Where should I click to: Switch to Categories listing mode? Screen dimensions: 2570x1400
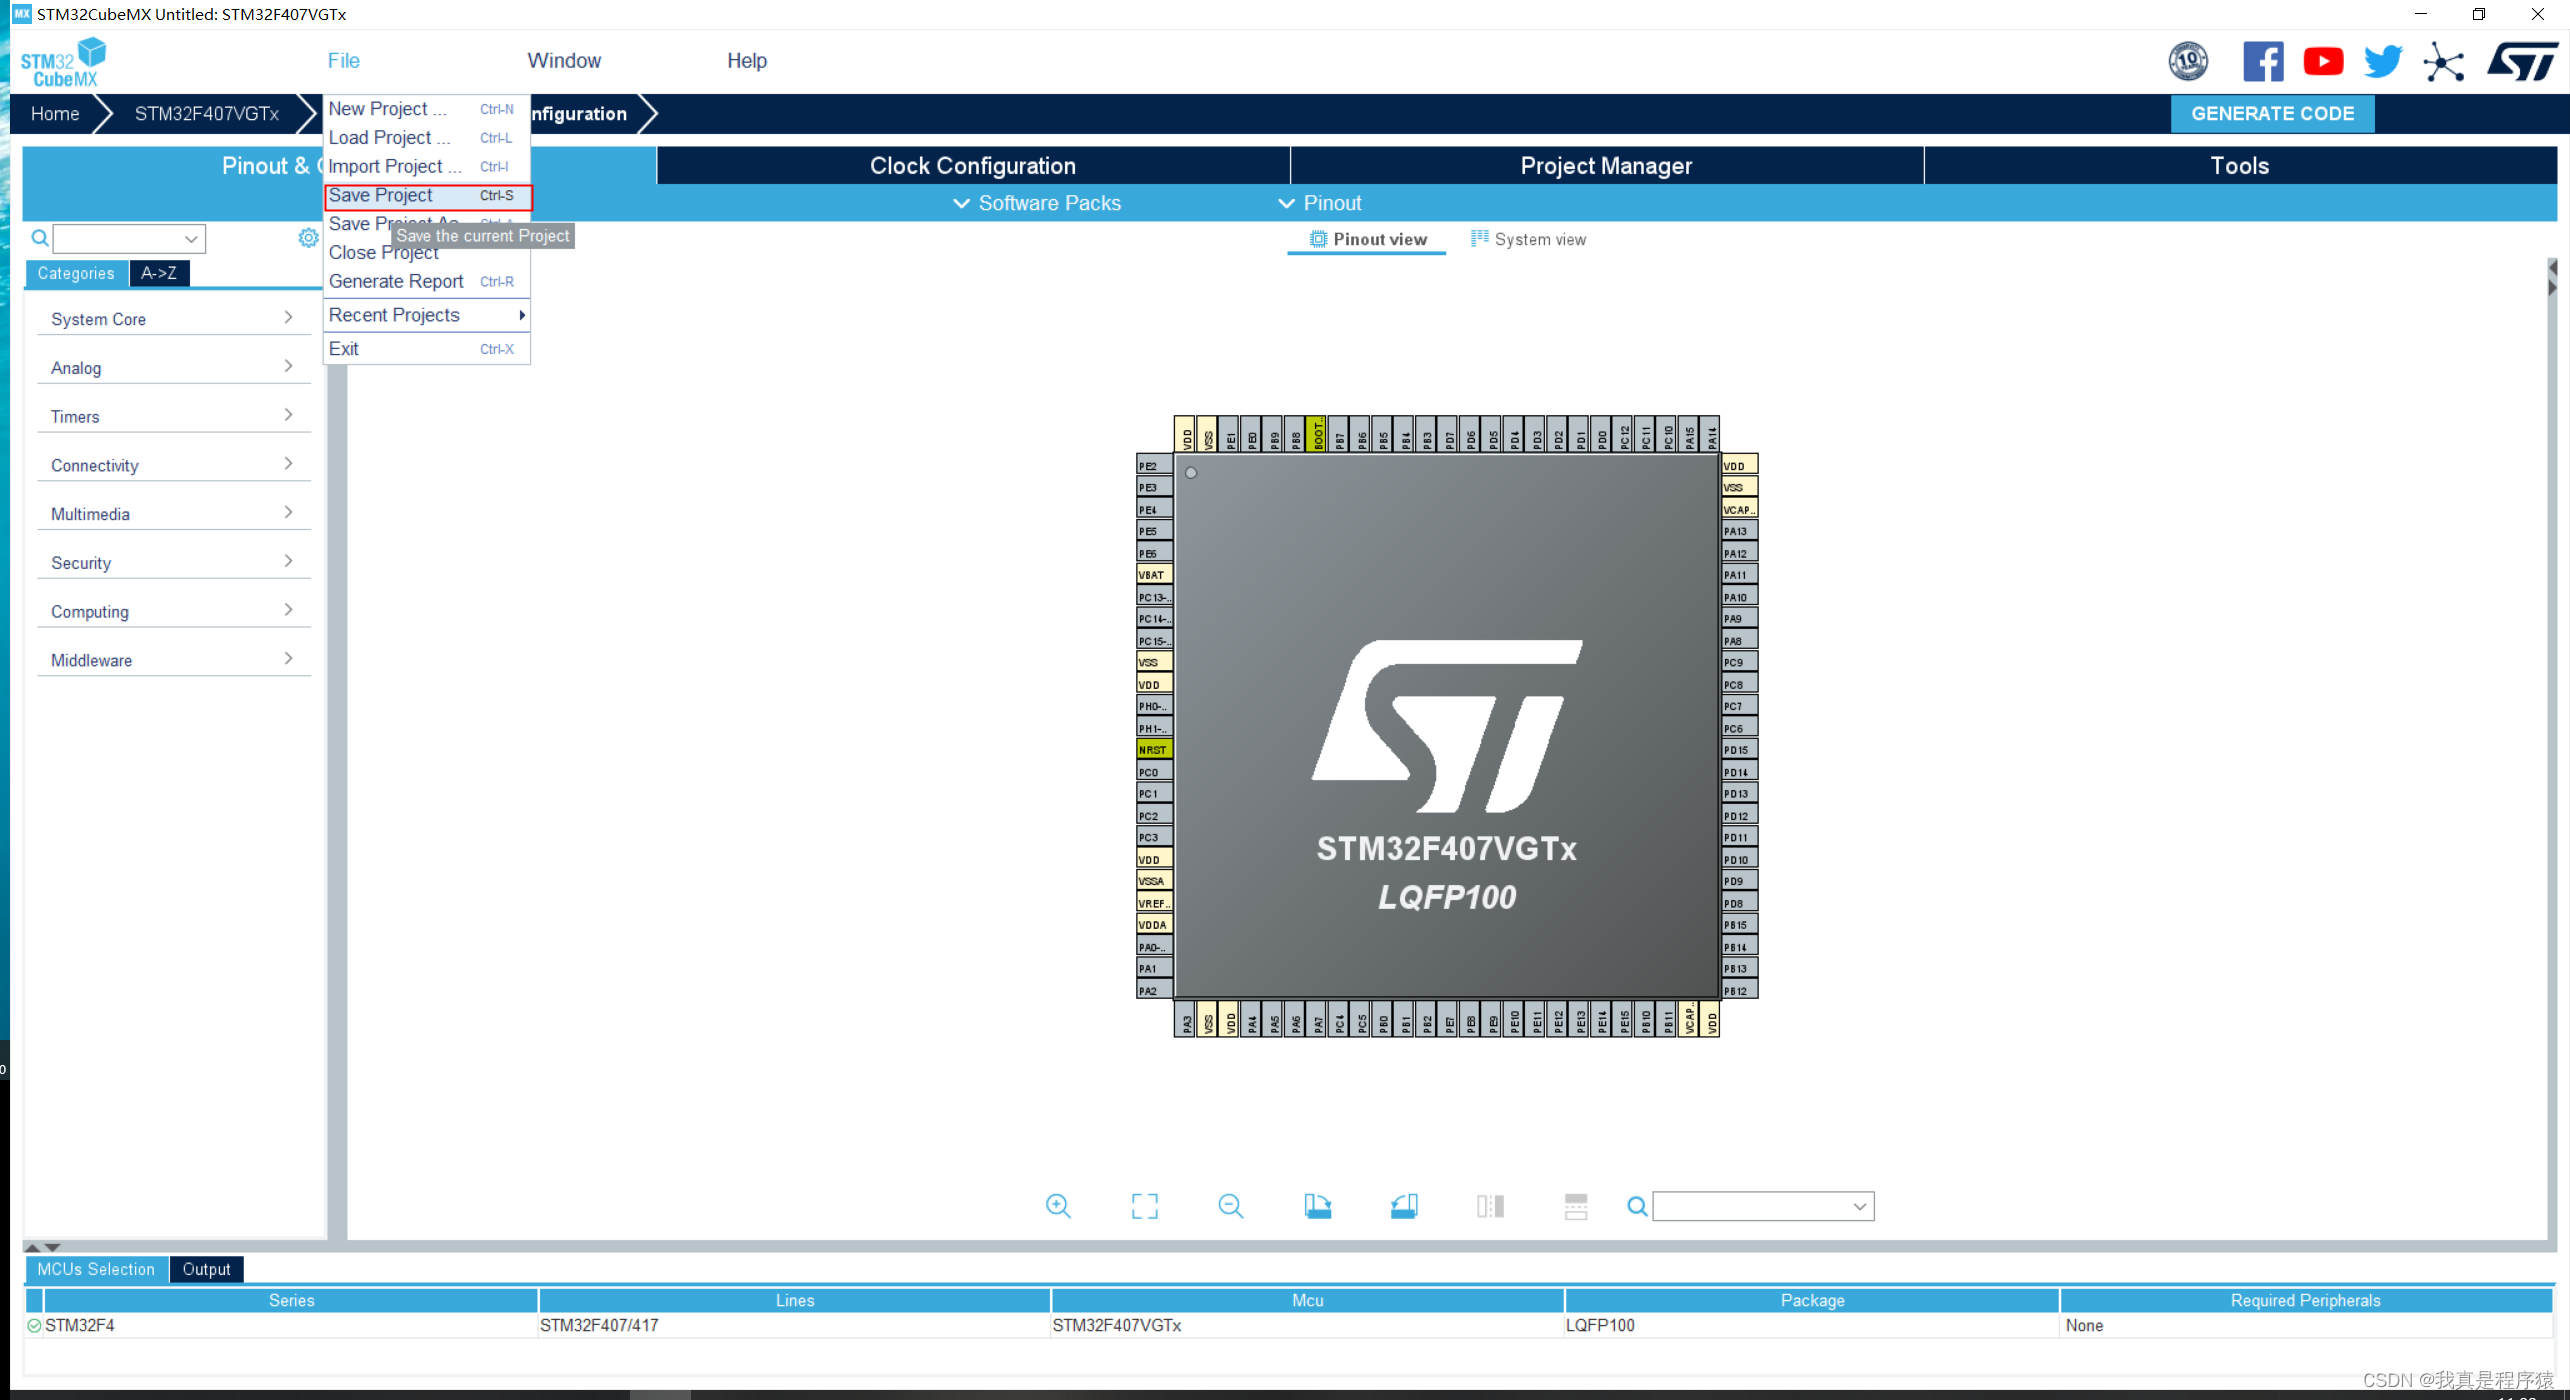76,273
